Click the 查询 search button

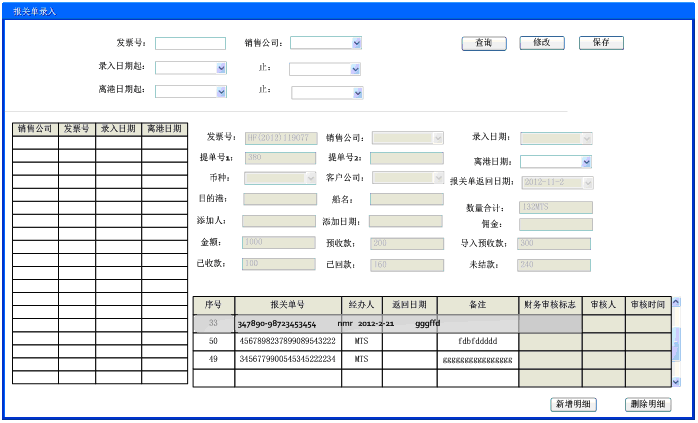click(x=483, y=43)
